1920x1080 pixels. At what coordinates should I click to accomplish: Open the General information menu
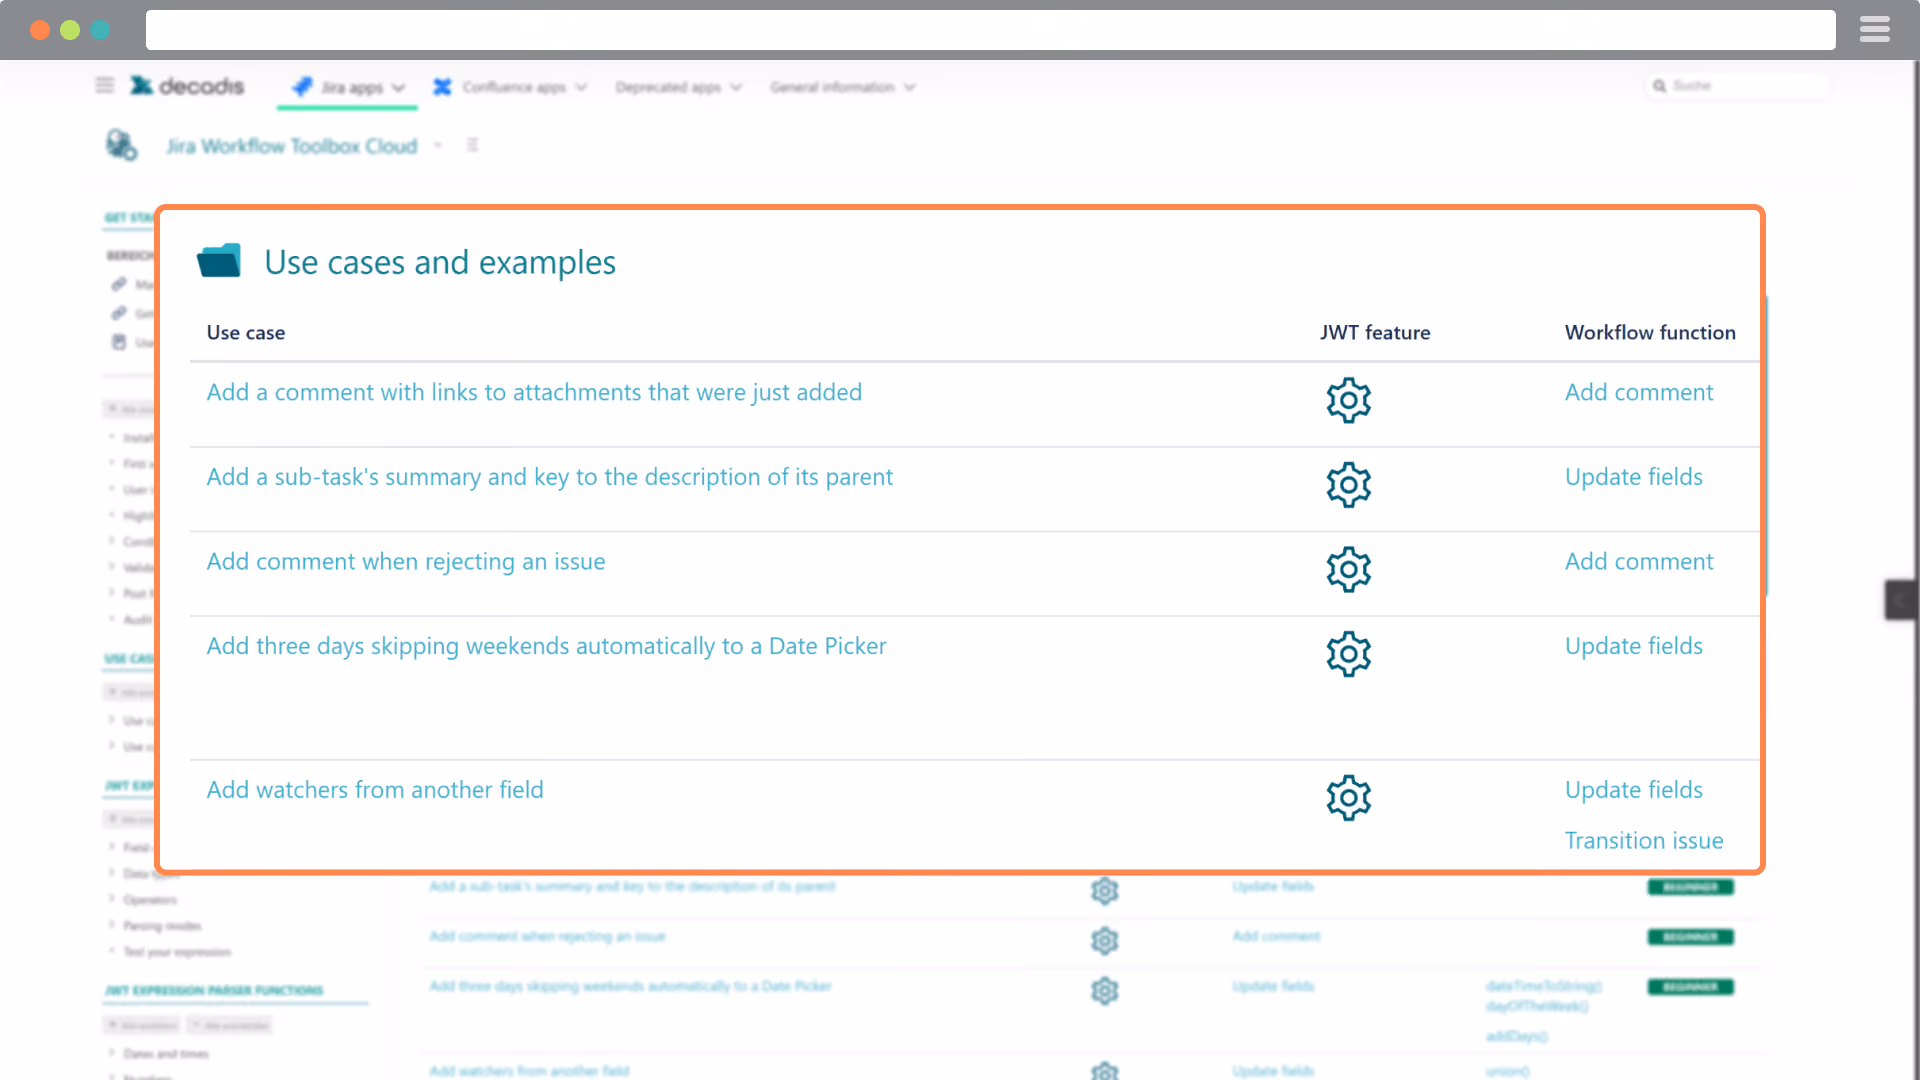pos(842,87)
